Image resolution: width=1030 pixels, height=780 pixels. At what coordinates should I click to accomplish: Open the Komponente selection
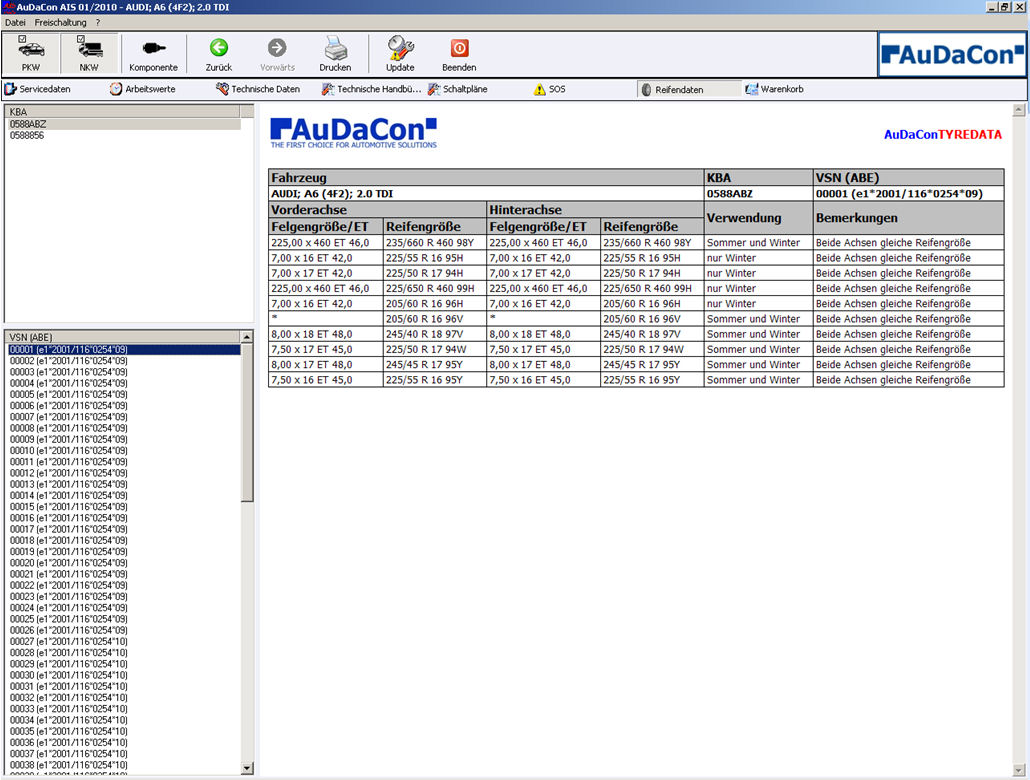153,54
